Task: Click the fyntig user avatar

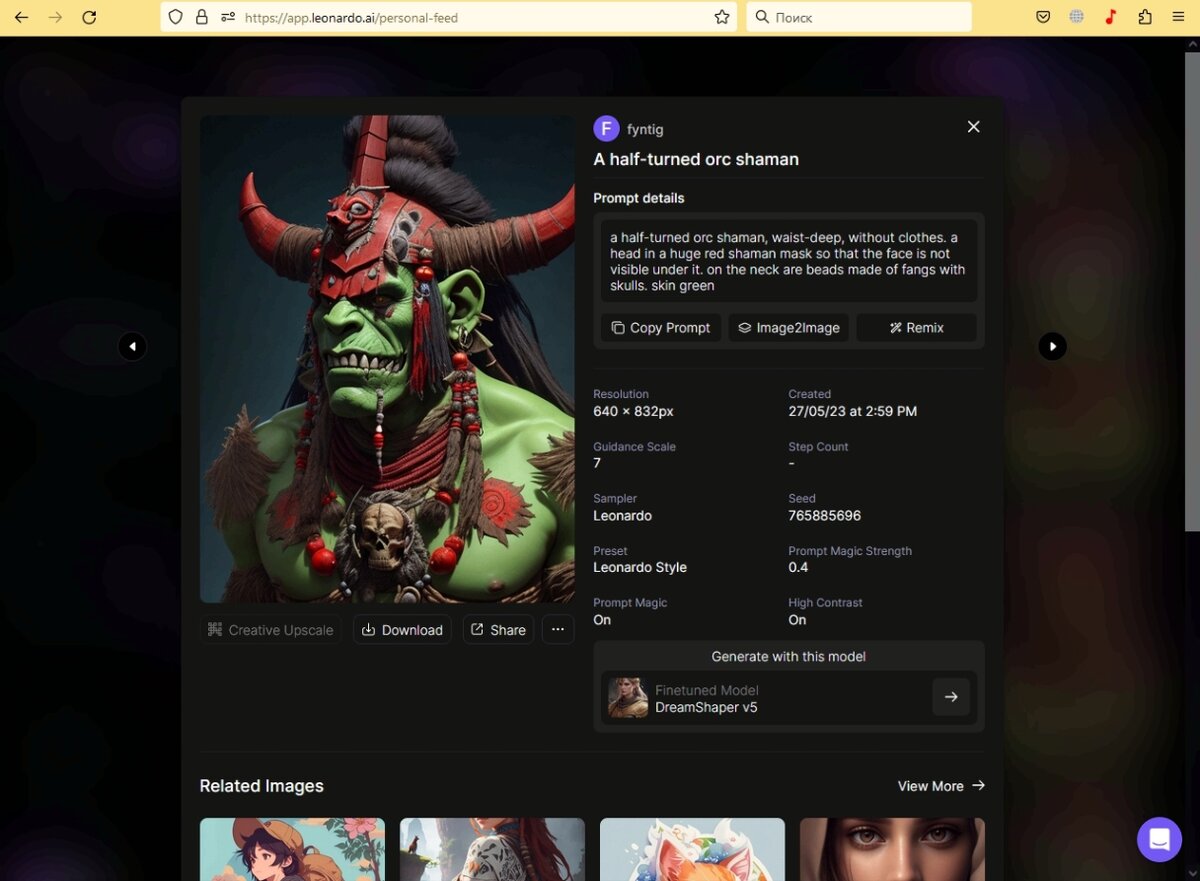Action: (x=606, y=128)
